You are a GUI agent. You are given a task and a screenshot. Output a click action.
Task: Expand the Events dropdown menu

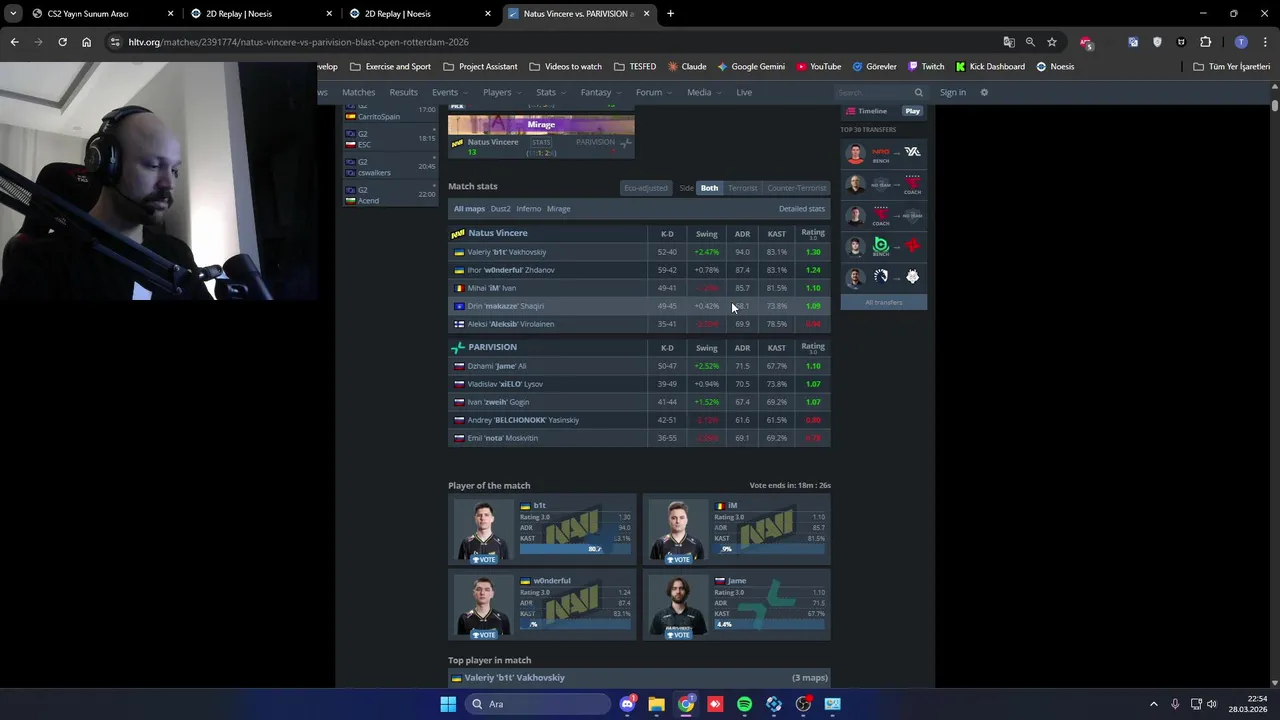(450, 92)
